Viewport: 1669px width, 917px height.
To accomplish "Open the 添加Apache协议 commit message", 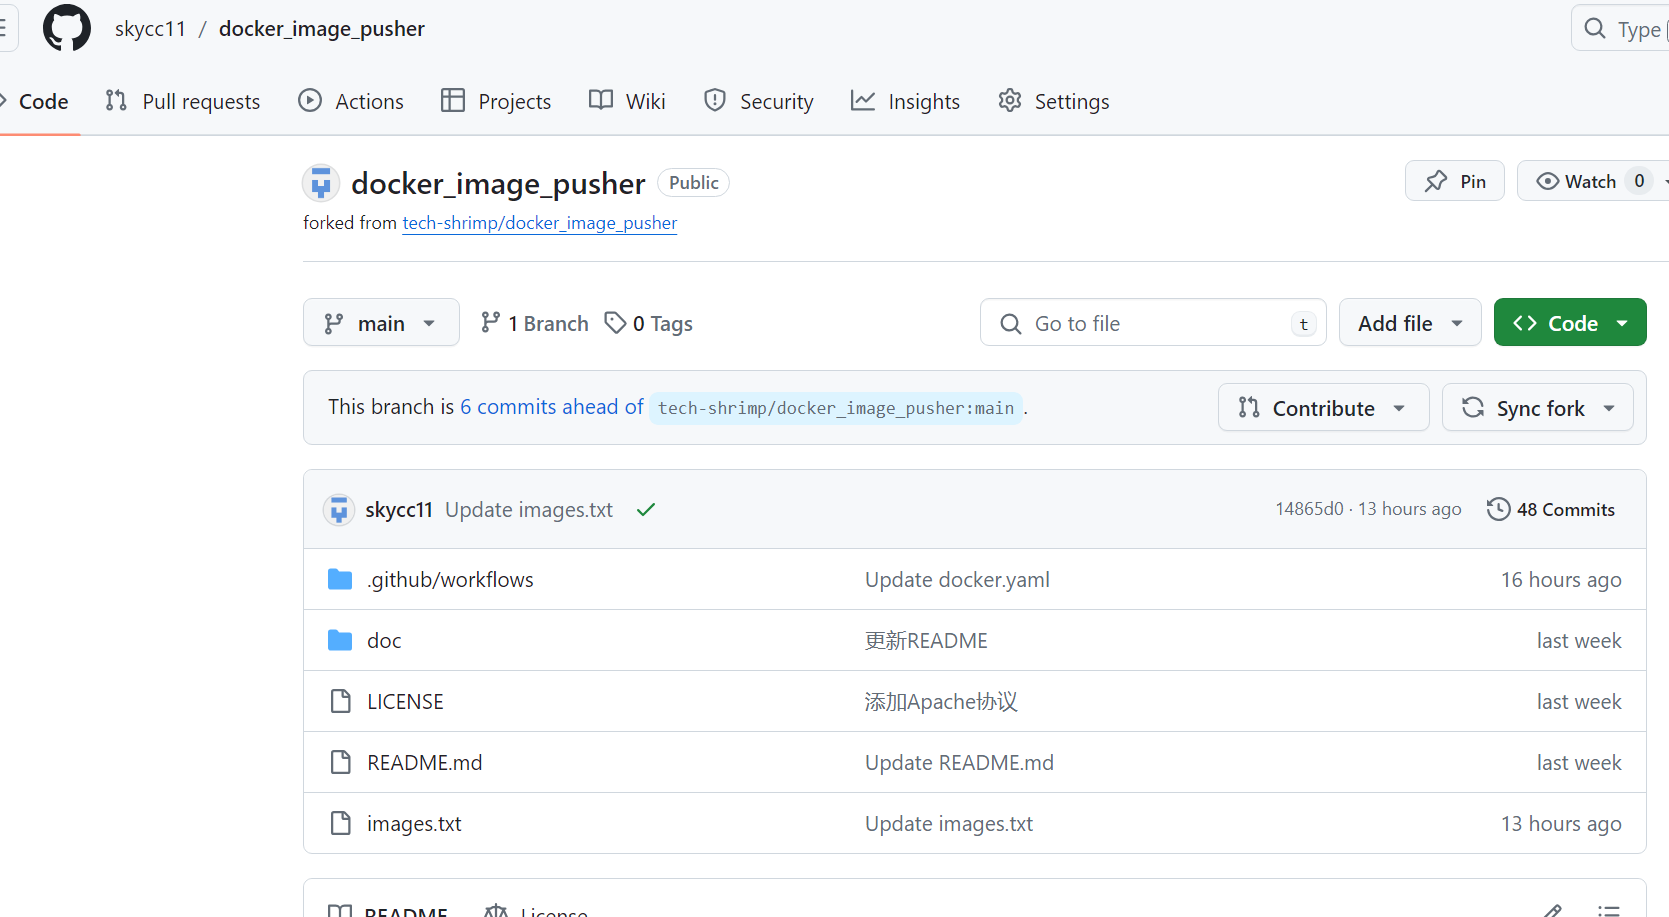I will coord(941,702).
